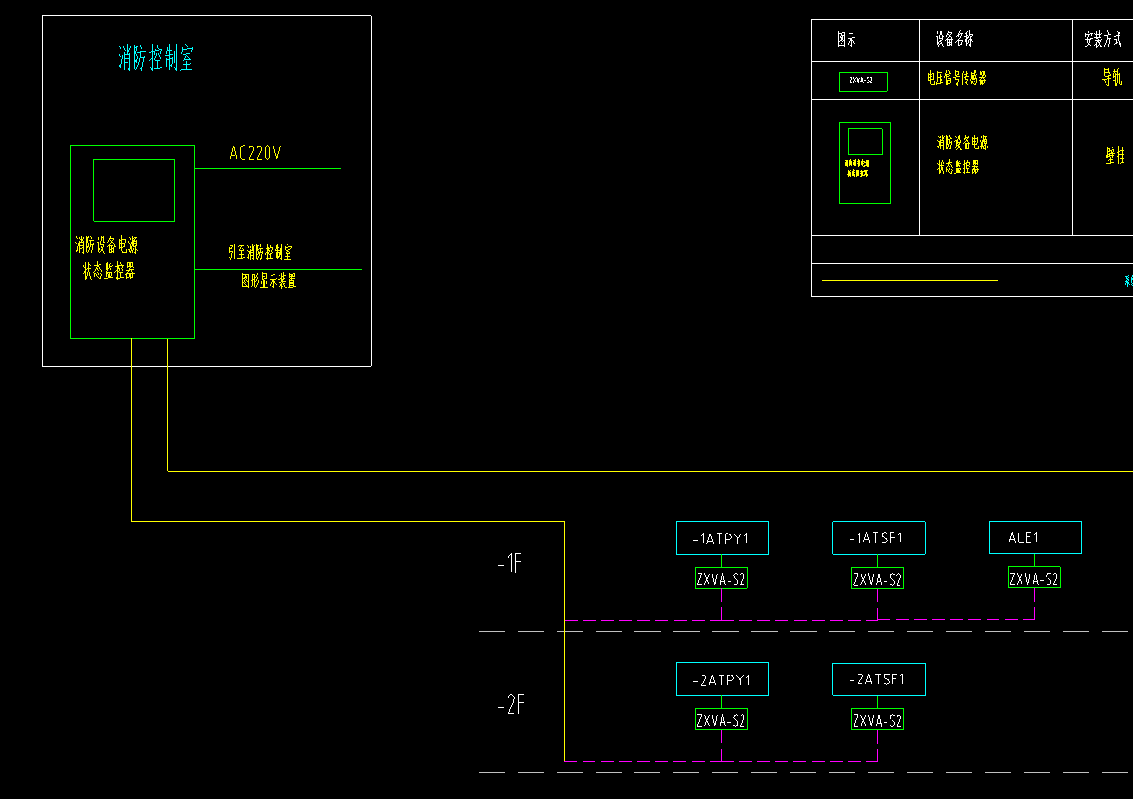Select the 引至消防控制室 text

point(260,252)
